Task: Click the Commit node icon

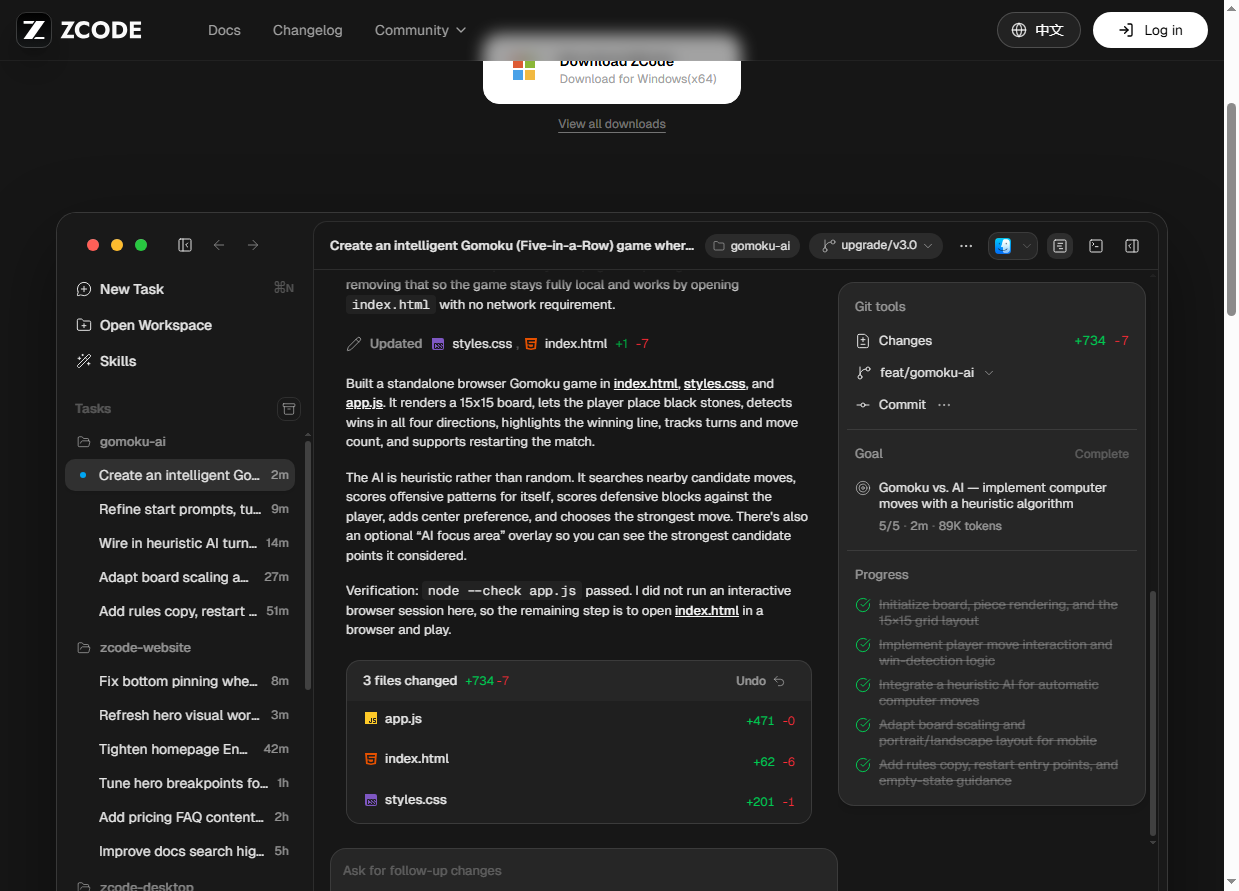Action: [863, 405]
